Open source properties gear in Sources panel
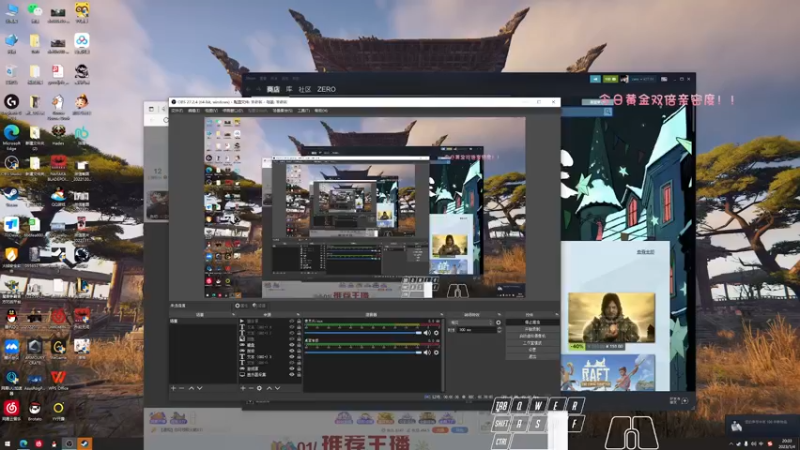Screen dimensions: 800x450 point(259,388)
